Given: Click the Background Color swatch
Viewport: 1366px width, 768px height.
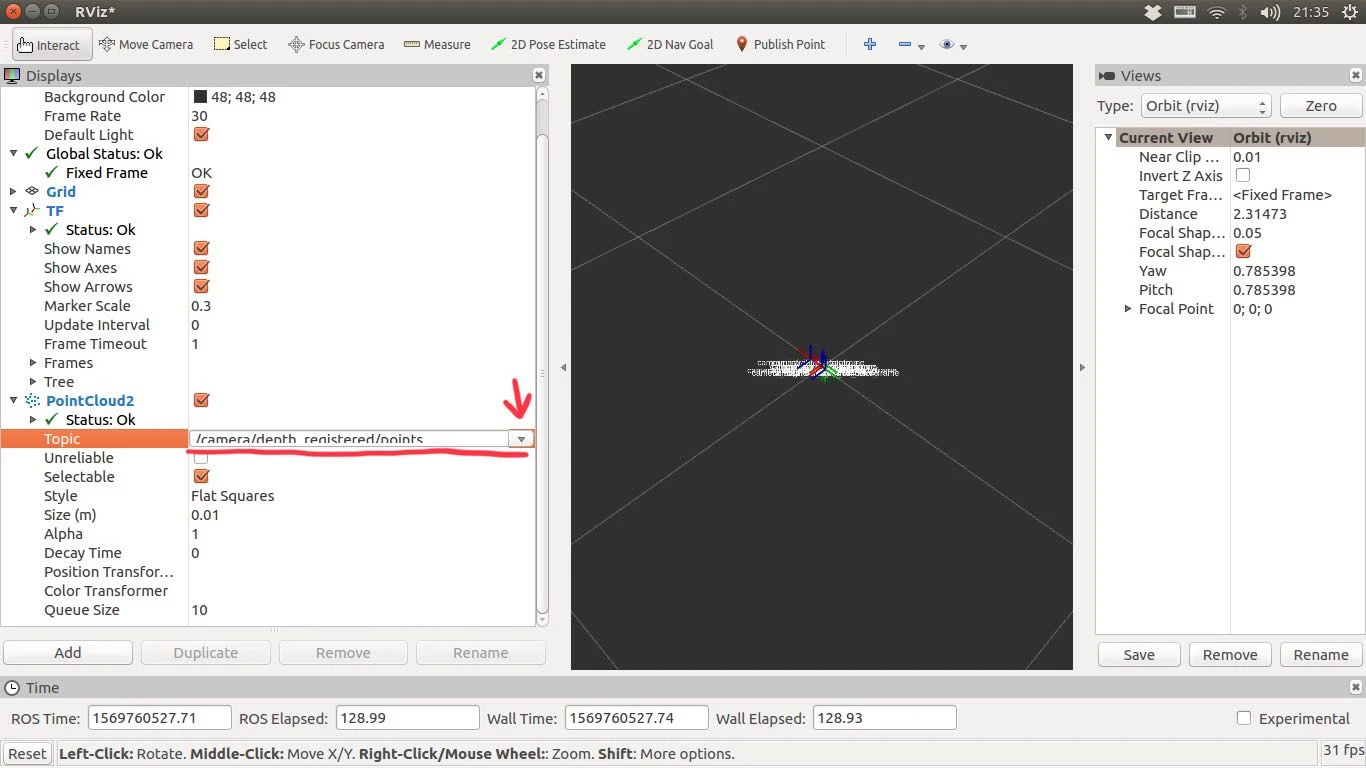Looking at the screenshot, I should 200,97.
